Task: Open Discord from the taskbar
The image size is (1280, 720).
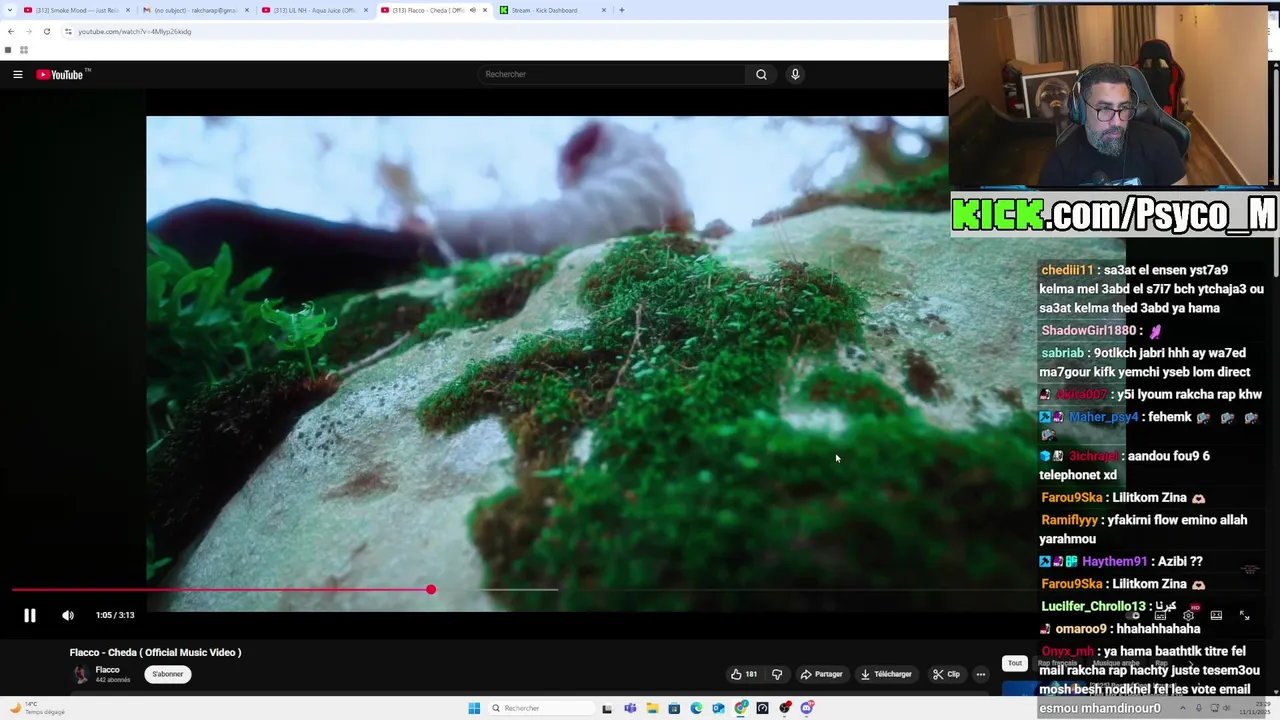Action: pos(807,708)
